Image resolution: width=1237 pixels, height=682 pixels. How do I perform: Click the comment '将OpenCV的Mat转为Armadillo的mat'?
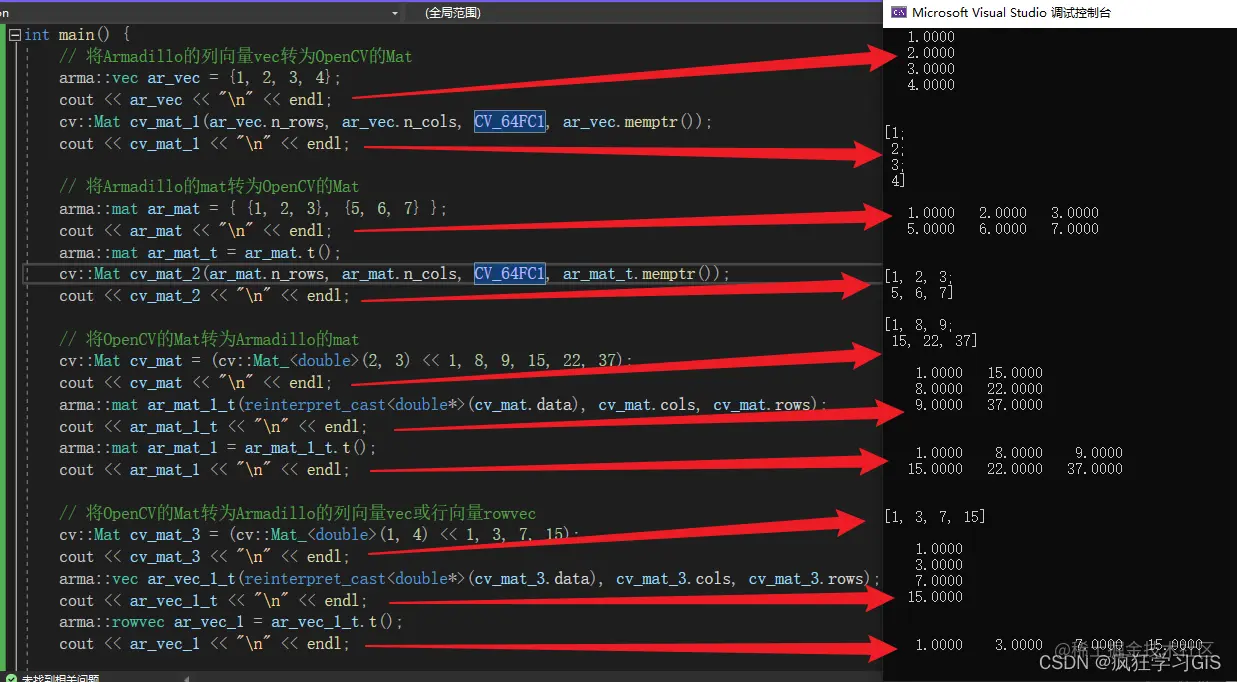coord(209,339)
